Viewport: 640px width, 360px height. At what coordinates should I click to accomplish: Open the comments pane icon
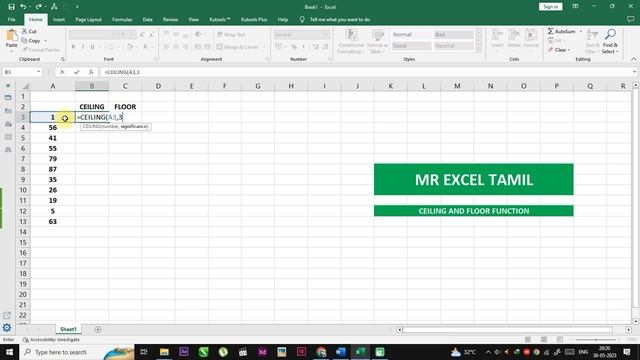pos(631,19)
